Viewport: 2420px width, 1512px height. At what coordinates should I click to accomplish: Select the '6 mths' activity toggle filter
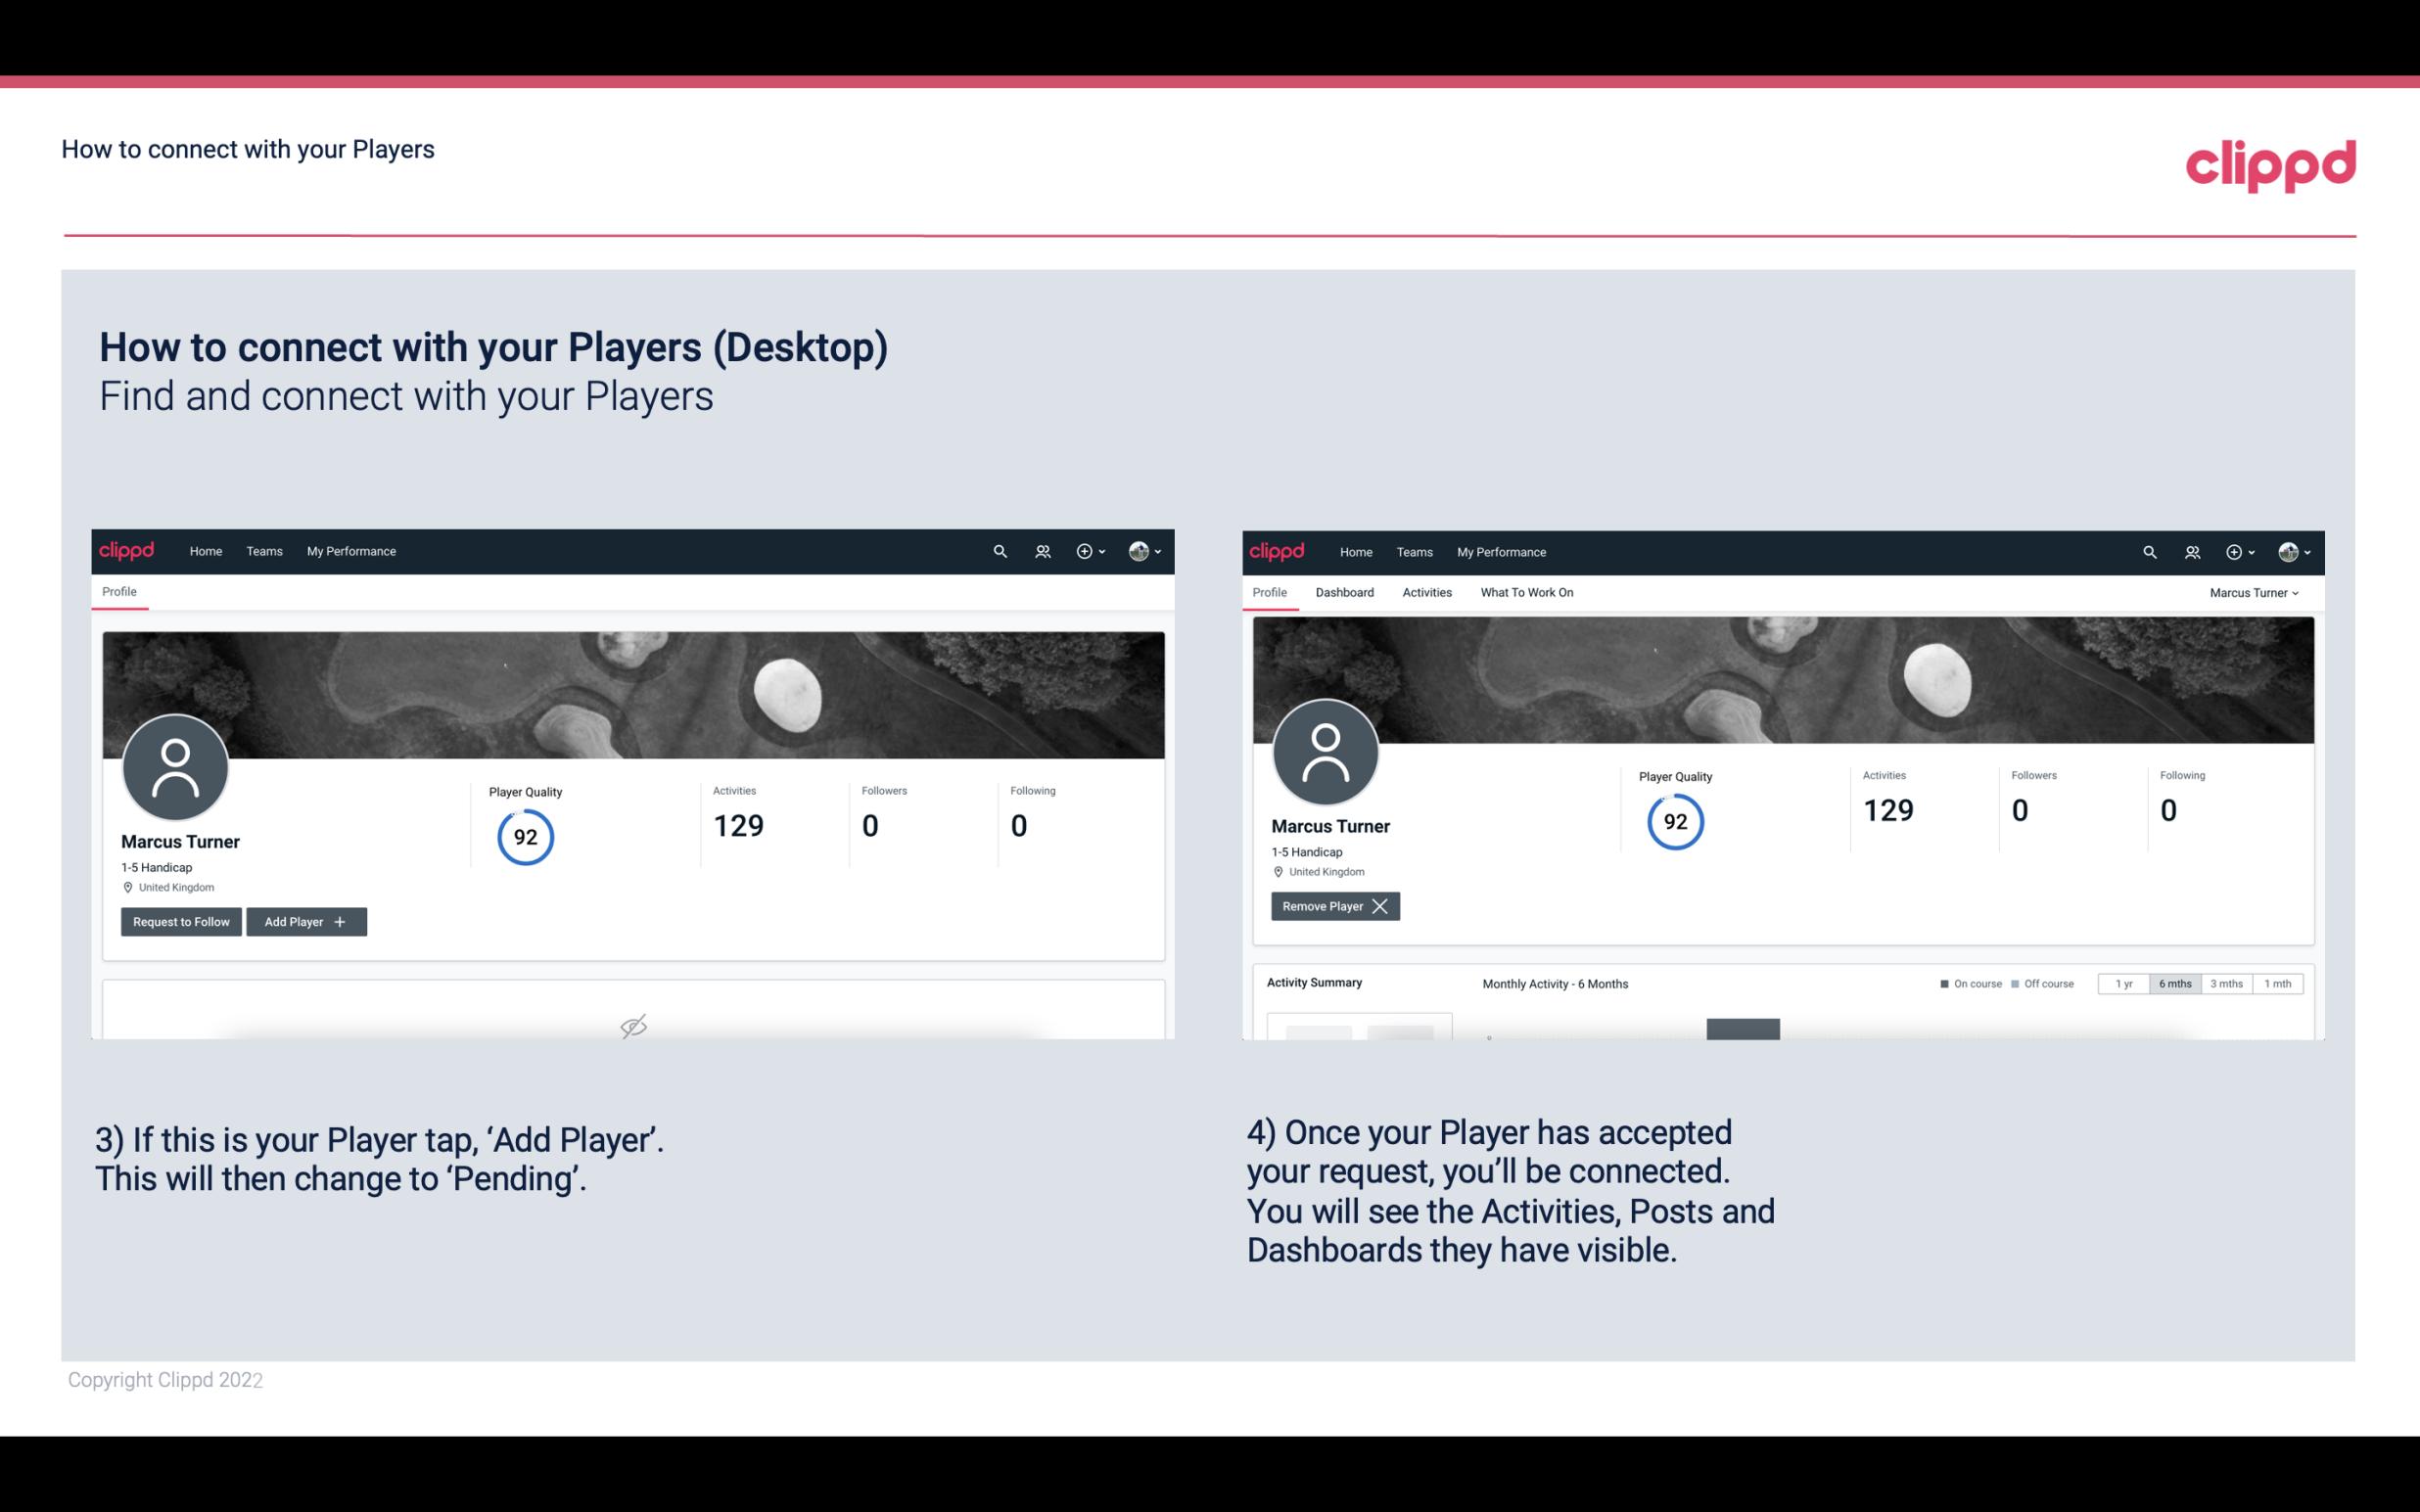[2172, 983]
